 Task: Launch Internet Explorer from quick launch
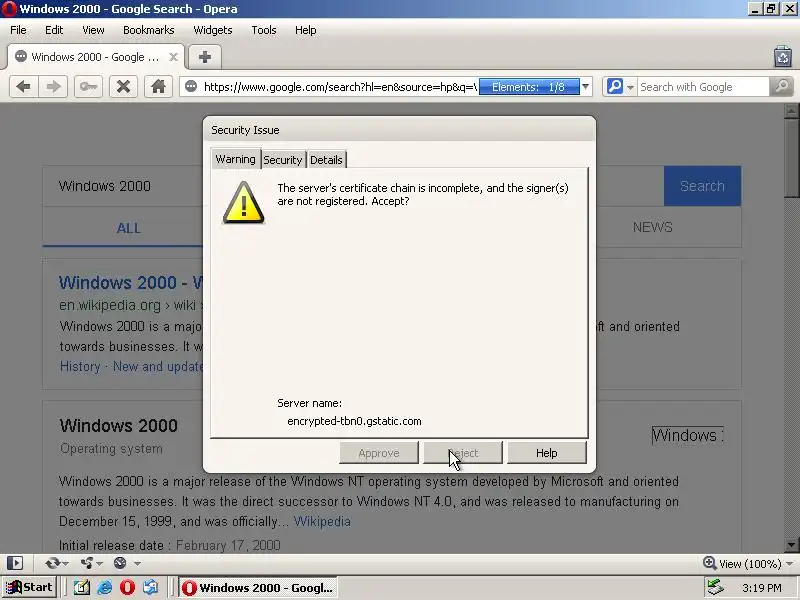point(105,588)
